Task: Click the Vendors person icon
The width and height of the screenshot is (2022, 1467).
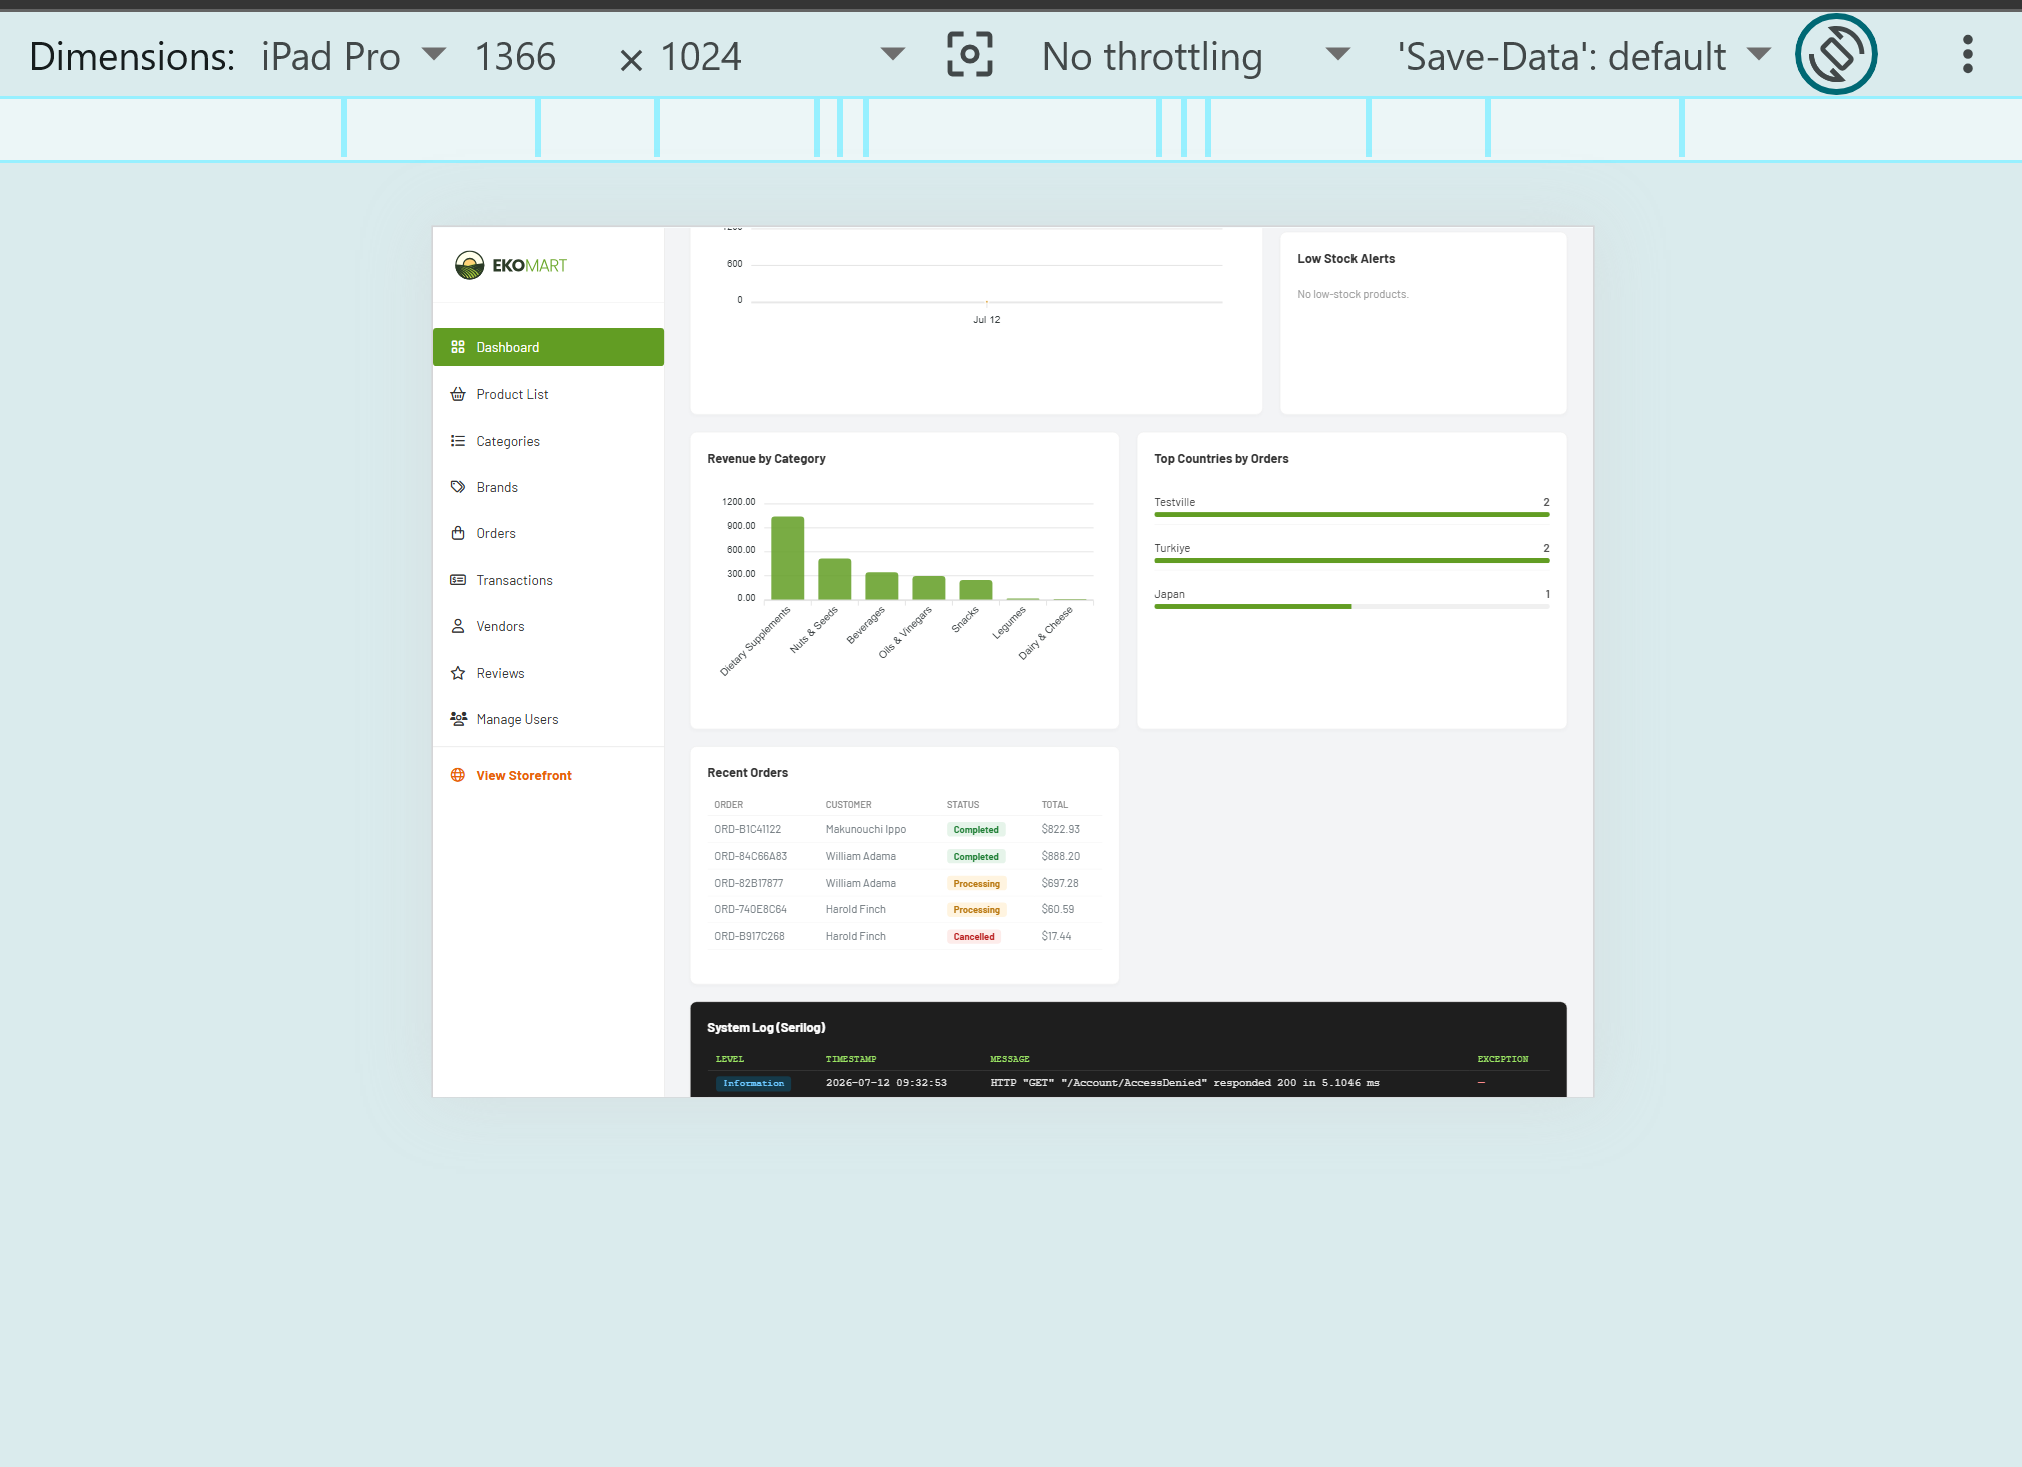Action: coord(458,626)
